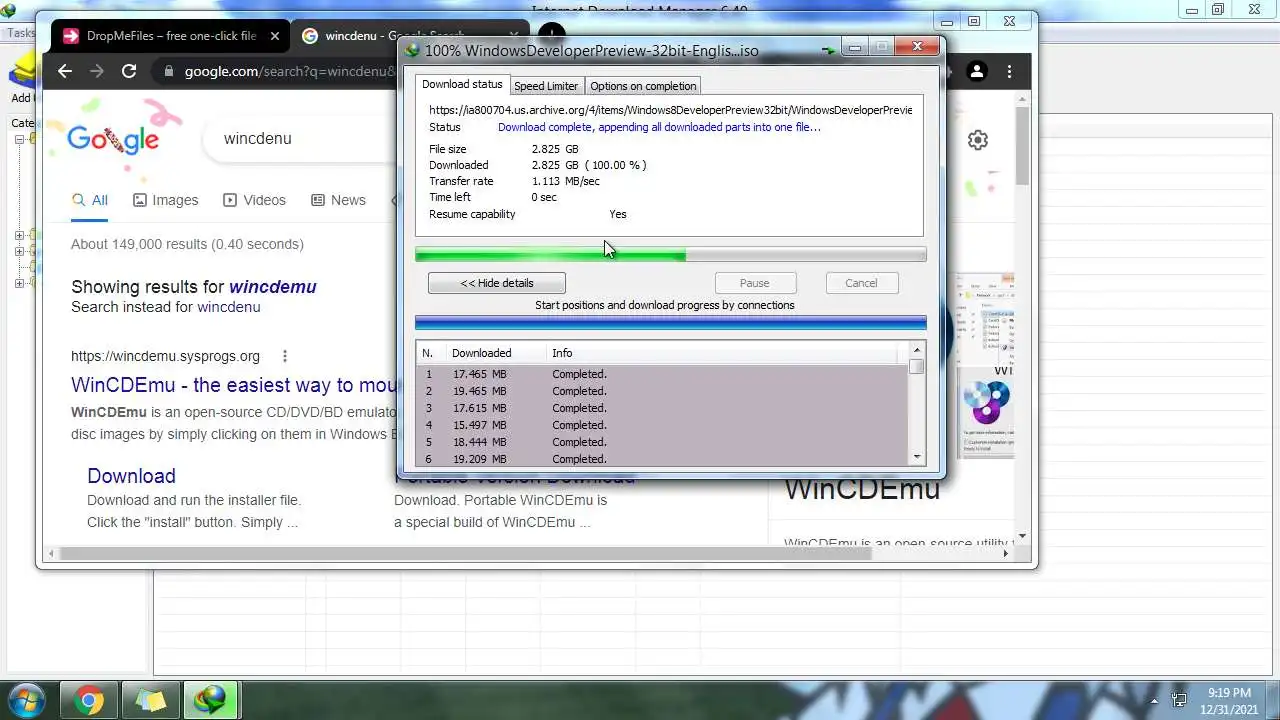Image resolution: width=1280 pixels, height=720 pixels.
Task: Click the Pause button in IDM dialog
Action: [x=754, y=283]
